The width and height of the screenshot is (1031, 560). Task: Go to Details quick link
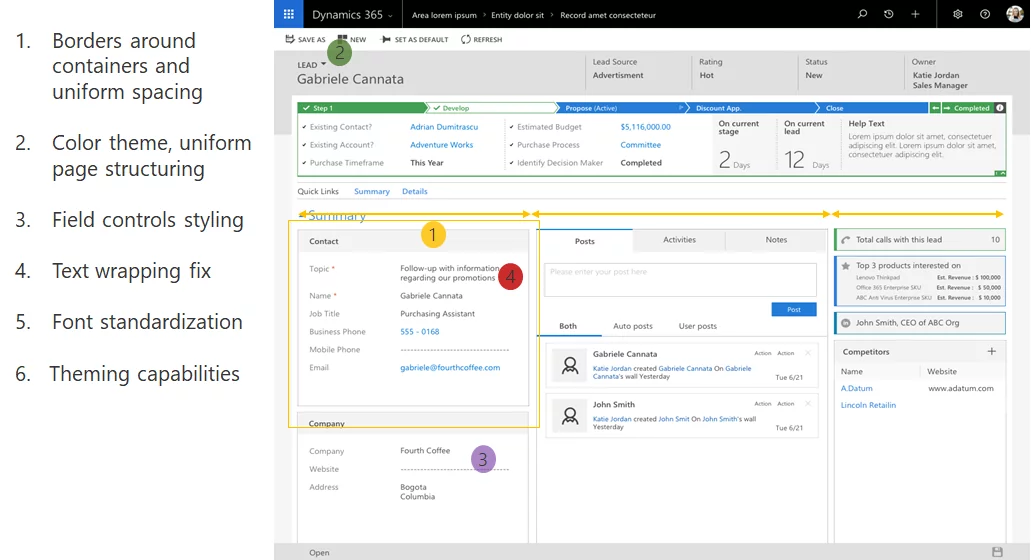[414, 191]
